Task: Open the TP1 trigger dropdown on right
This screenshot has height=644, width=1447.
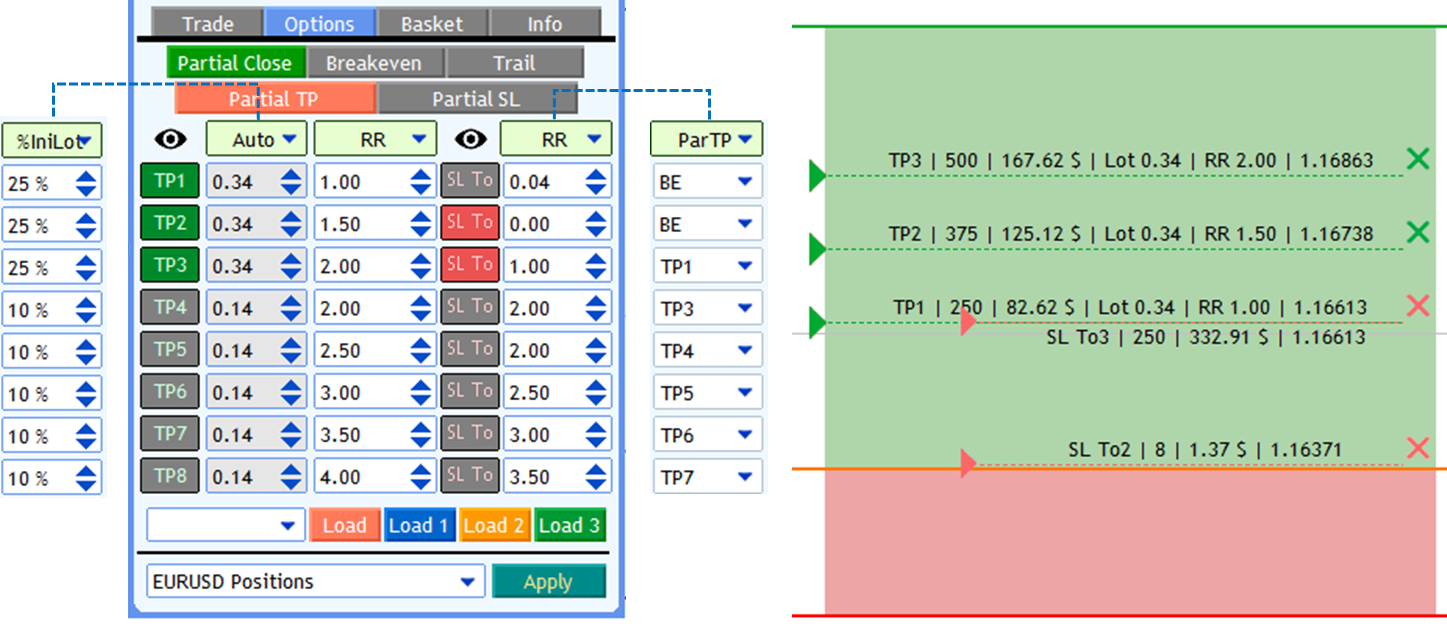Action: click(x=708, y=266)
